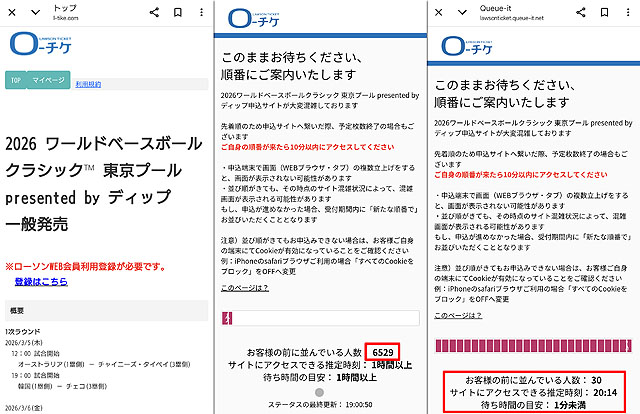
Task: Open このページは？ on the Queue-it page
Action: (x=457, y=314)
